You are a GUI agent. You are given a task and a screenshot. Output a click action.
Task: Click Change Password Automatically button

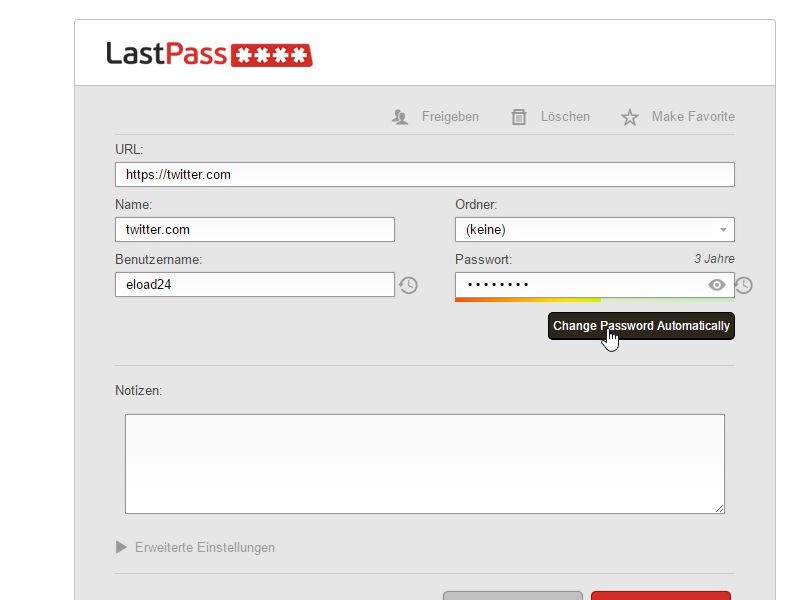(x=641, y=326)
